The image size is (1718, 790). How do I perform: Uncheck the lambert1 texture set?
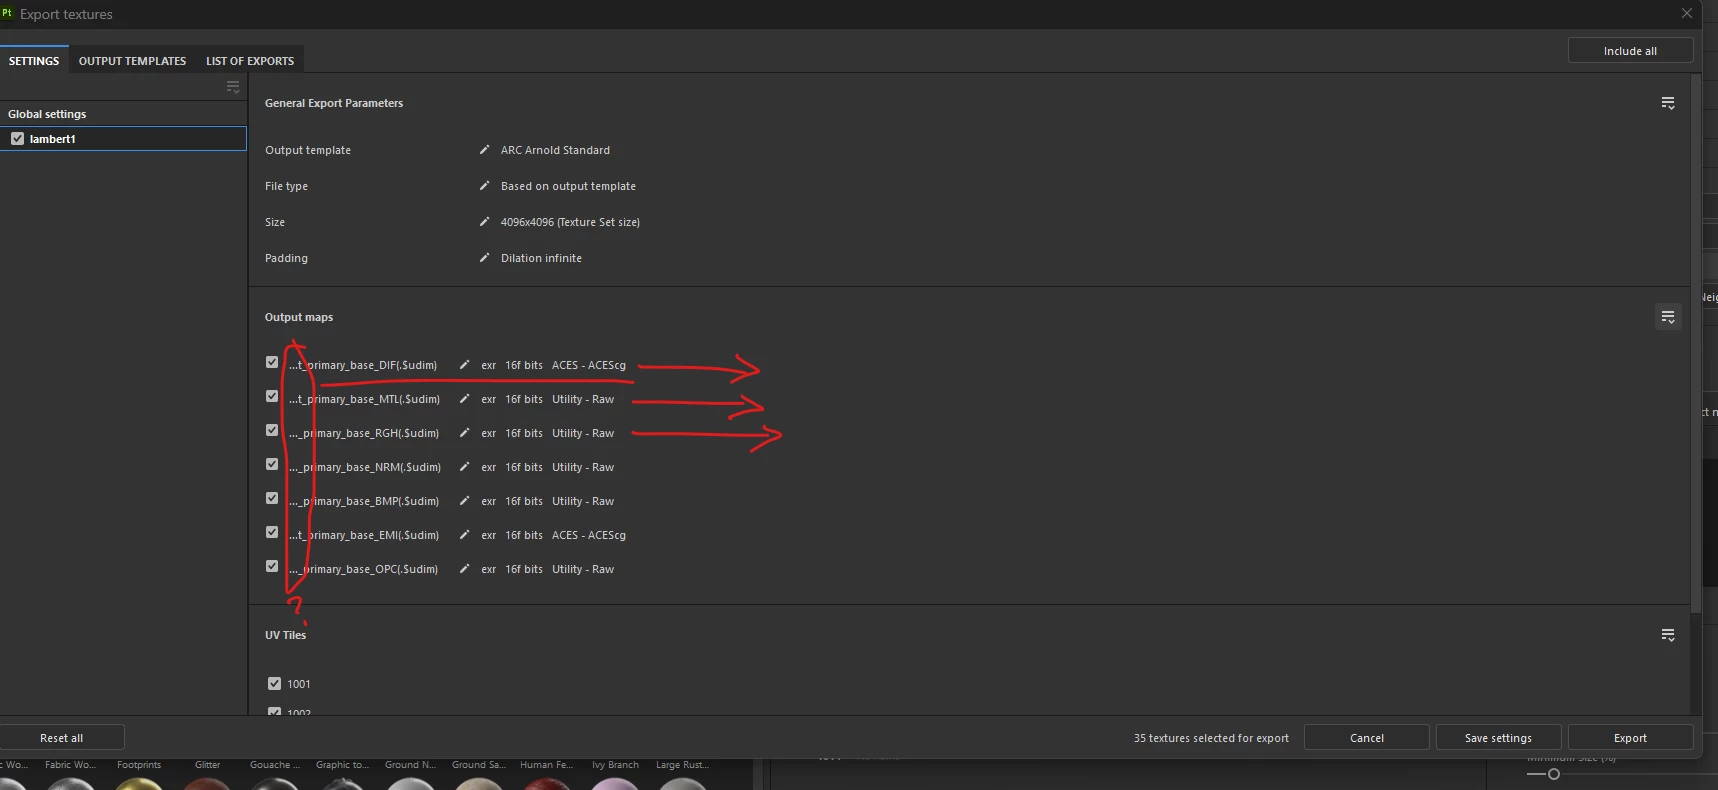17,139
